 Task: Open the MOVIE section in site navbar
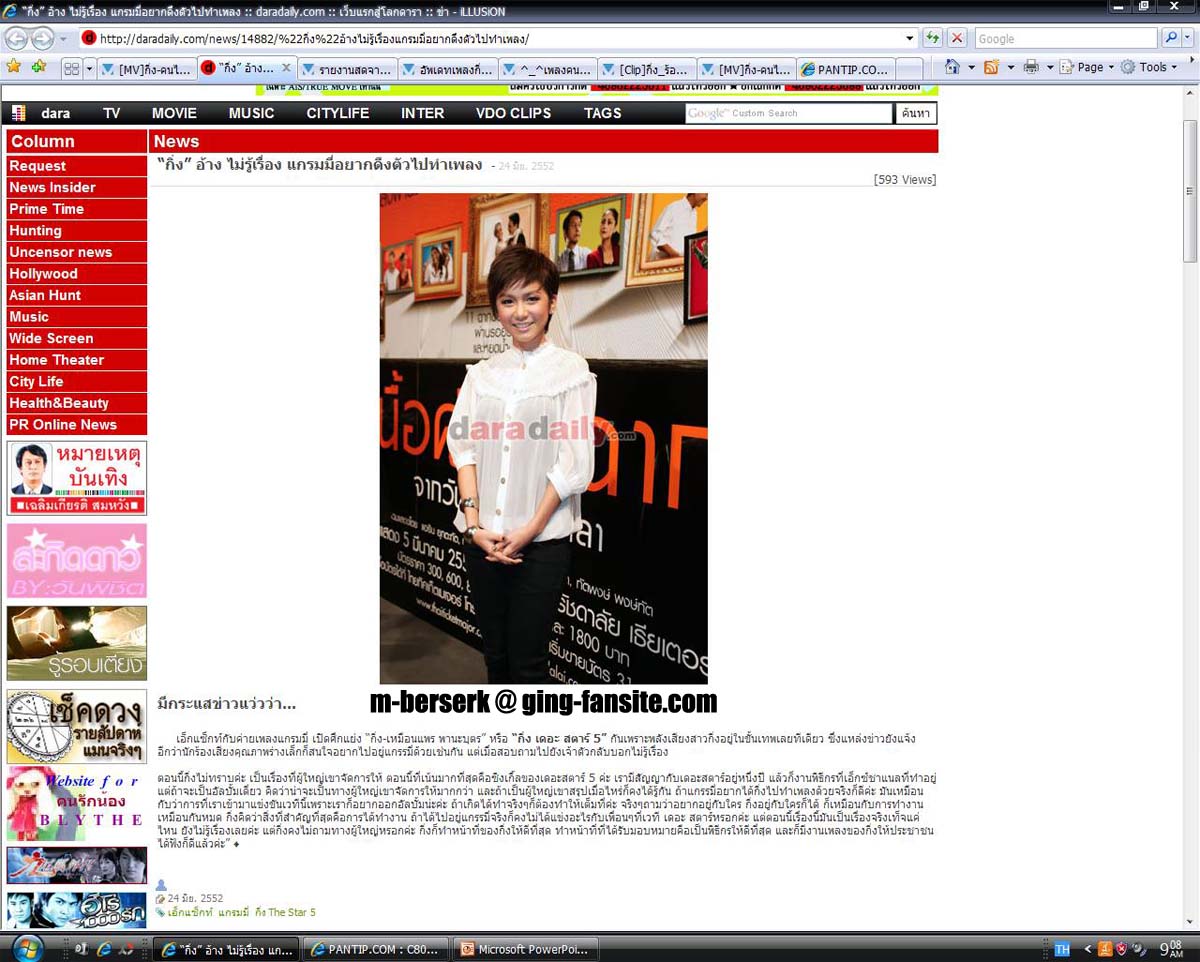tap(174, 113)
